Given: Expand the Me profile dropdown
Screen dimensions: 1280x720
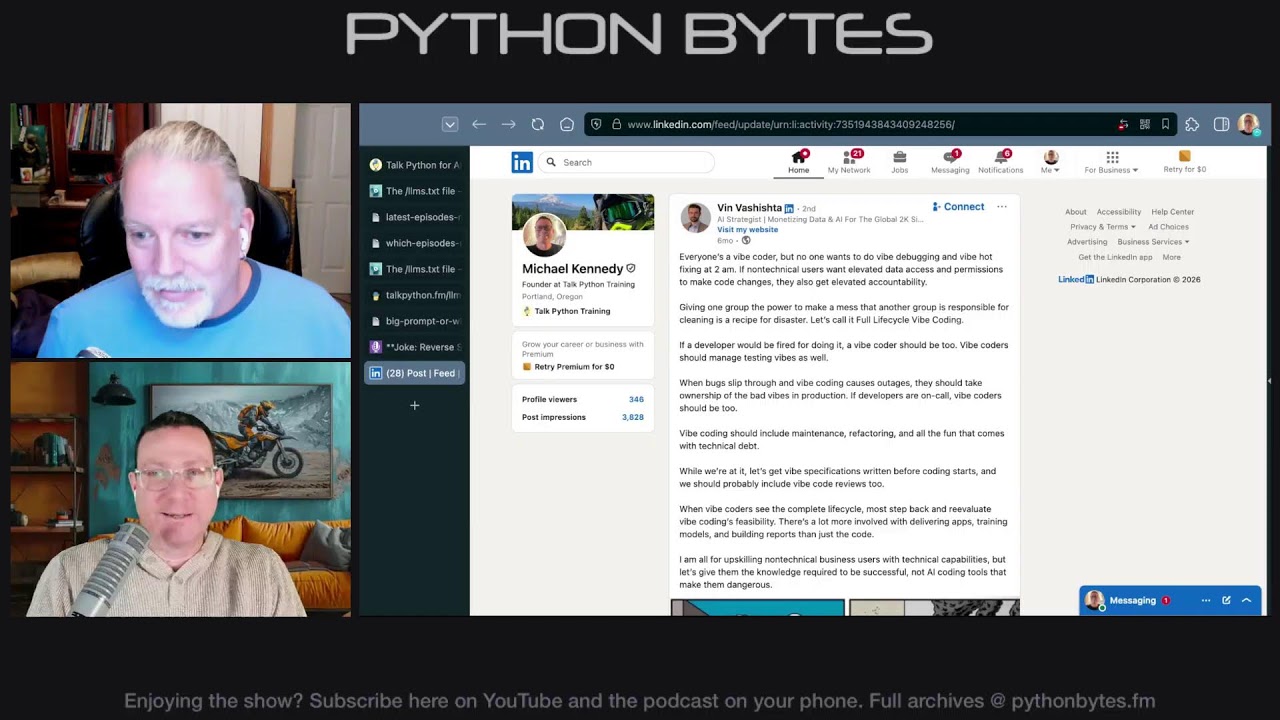Looking at the screenshot, I should [1050, 162].
